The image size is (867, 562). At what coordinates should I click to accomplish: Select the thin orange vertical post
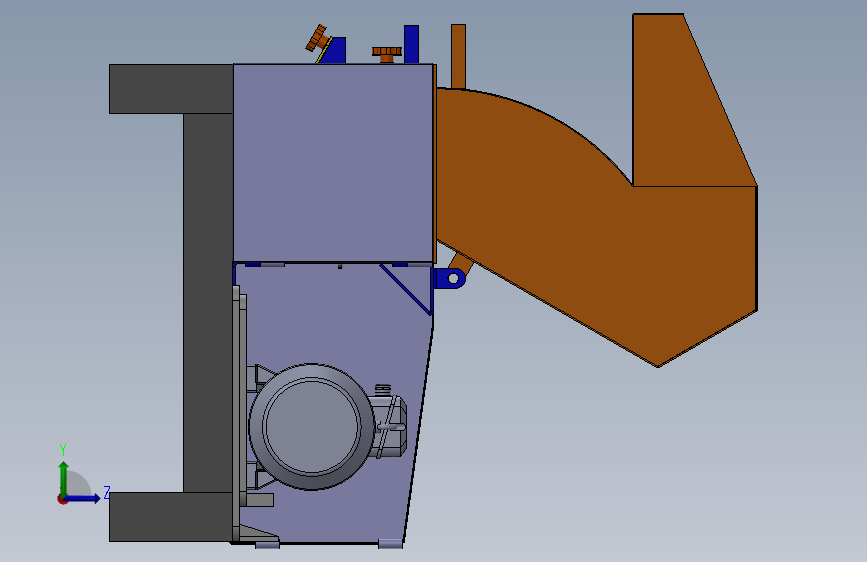(x=458, y=56)
